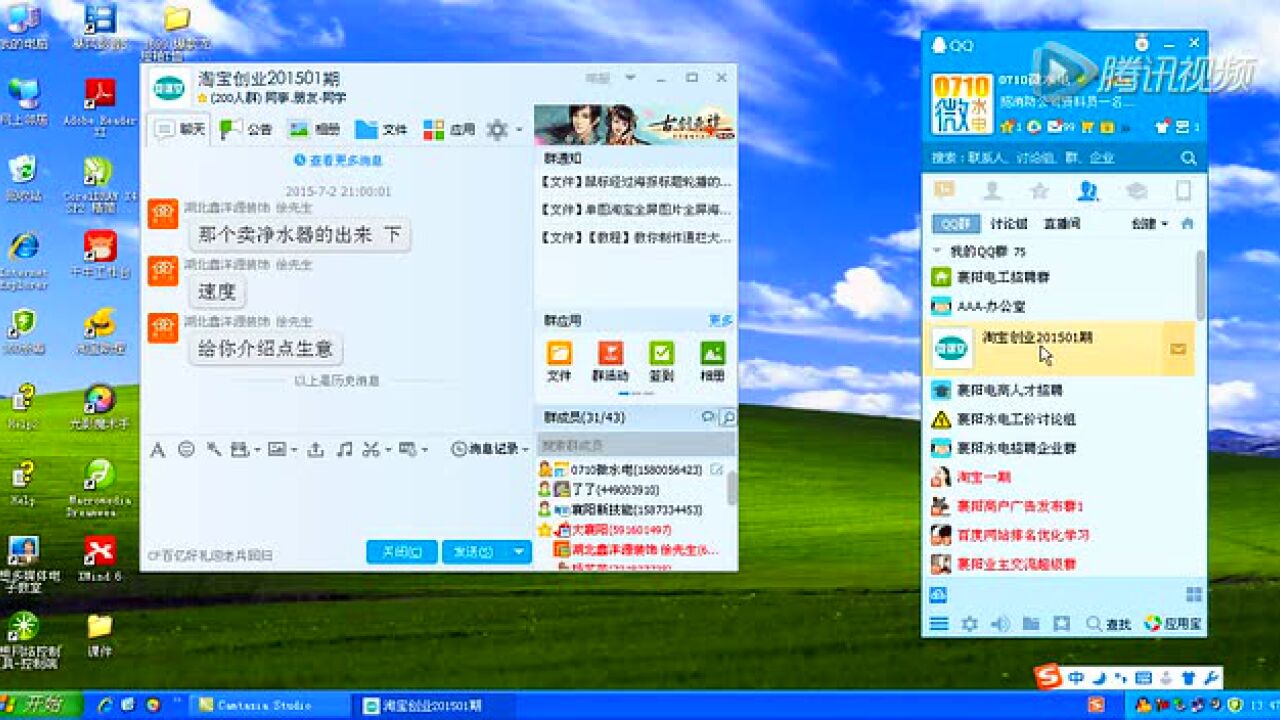This screenshot has width=1280, height=720.
Task: Open the 消息记录 message history
Action: (x=485, y=450)
